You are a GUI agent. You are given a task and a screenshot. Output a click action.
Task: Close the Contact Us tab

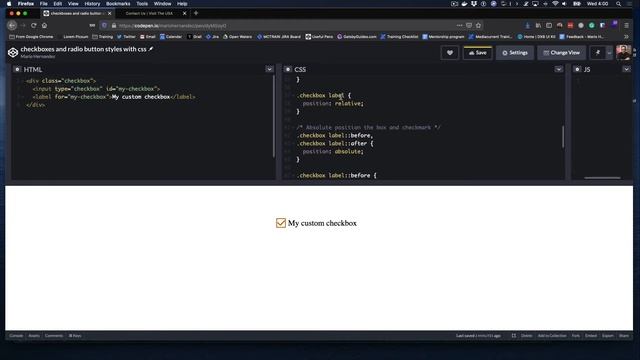point(184,13)
